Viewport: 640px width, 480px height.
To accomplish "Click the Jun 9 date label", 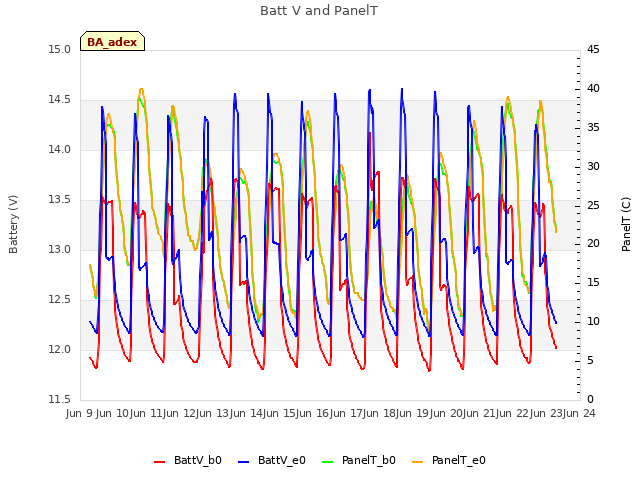I will click(80, 414).
